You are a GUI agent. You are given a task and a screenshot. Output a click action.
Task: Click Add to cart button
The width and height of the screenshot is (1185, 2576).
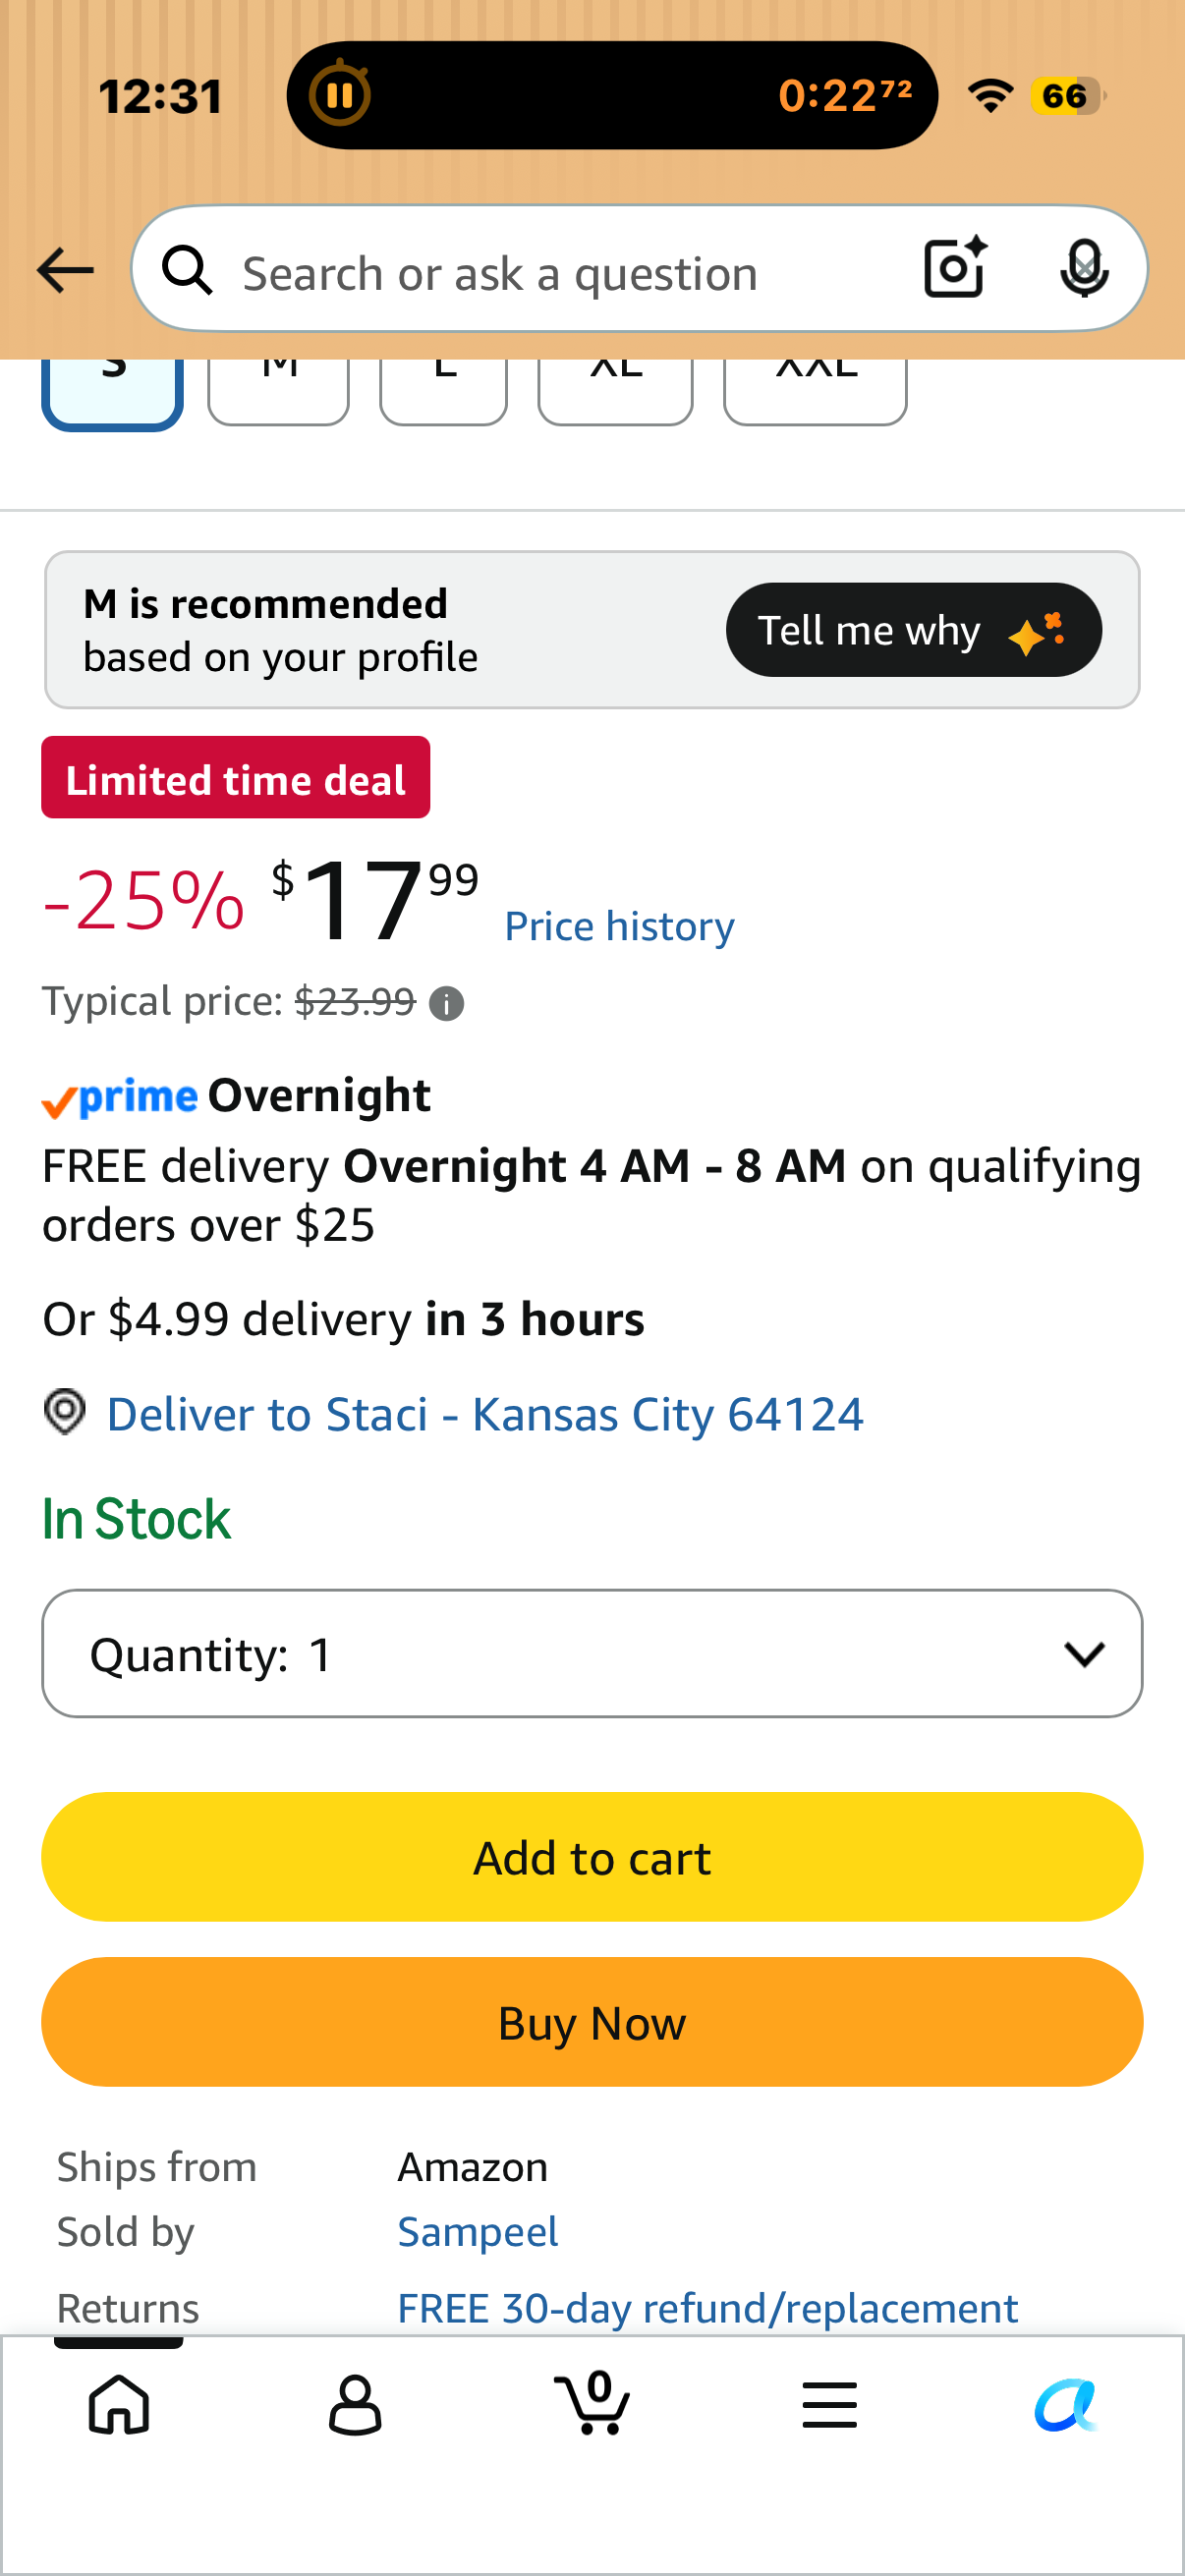(592, 1857)
